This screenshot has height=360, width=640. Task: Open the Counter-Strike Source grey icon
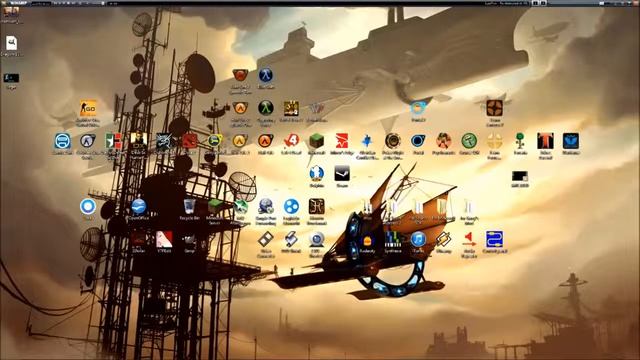click(88, 141)
